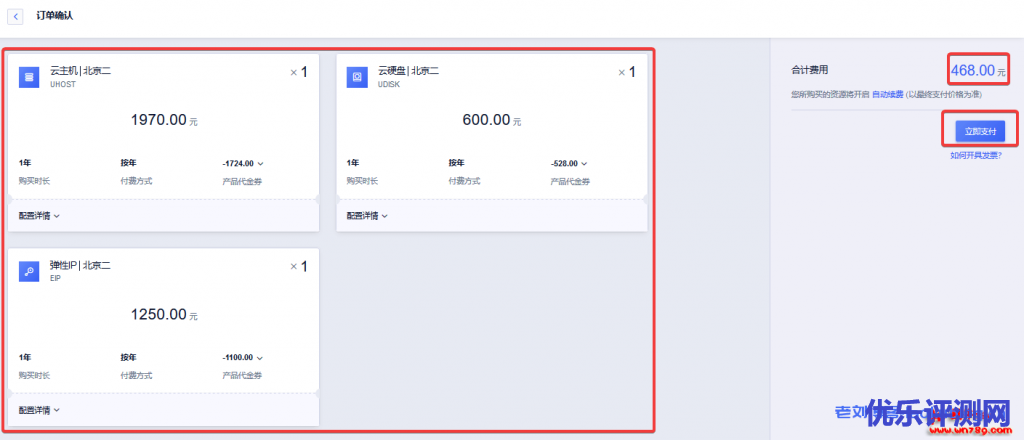Expand 配置详情 on the 云主机 card
The image size is (1024, 440).
pyautogui.click(x=39, y=216)
